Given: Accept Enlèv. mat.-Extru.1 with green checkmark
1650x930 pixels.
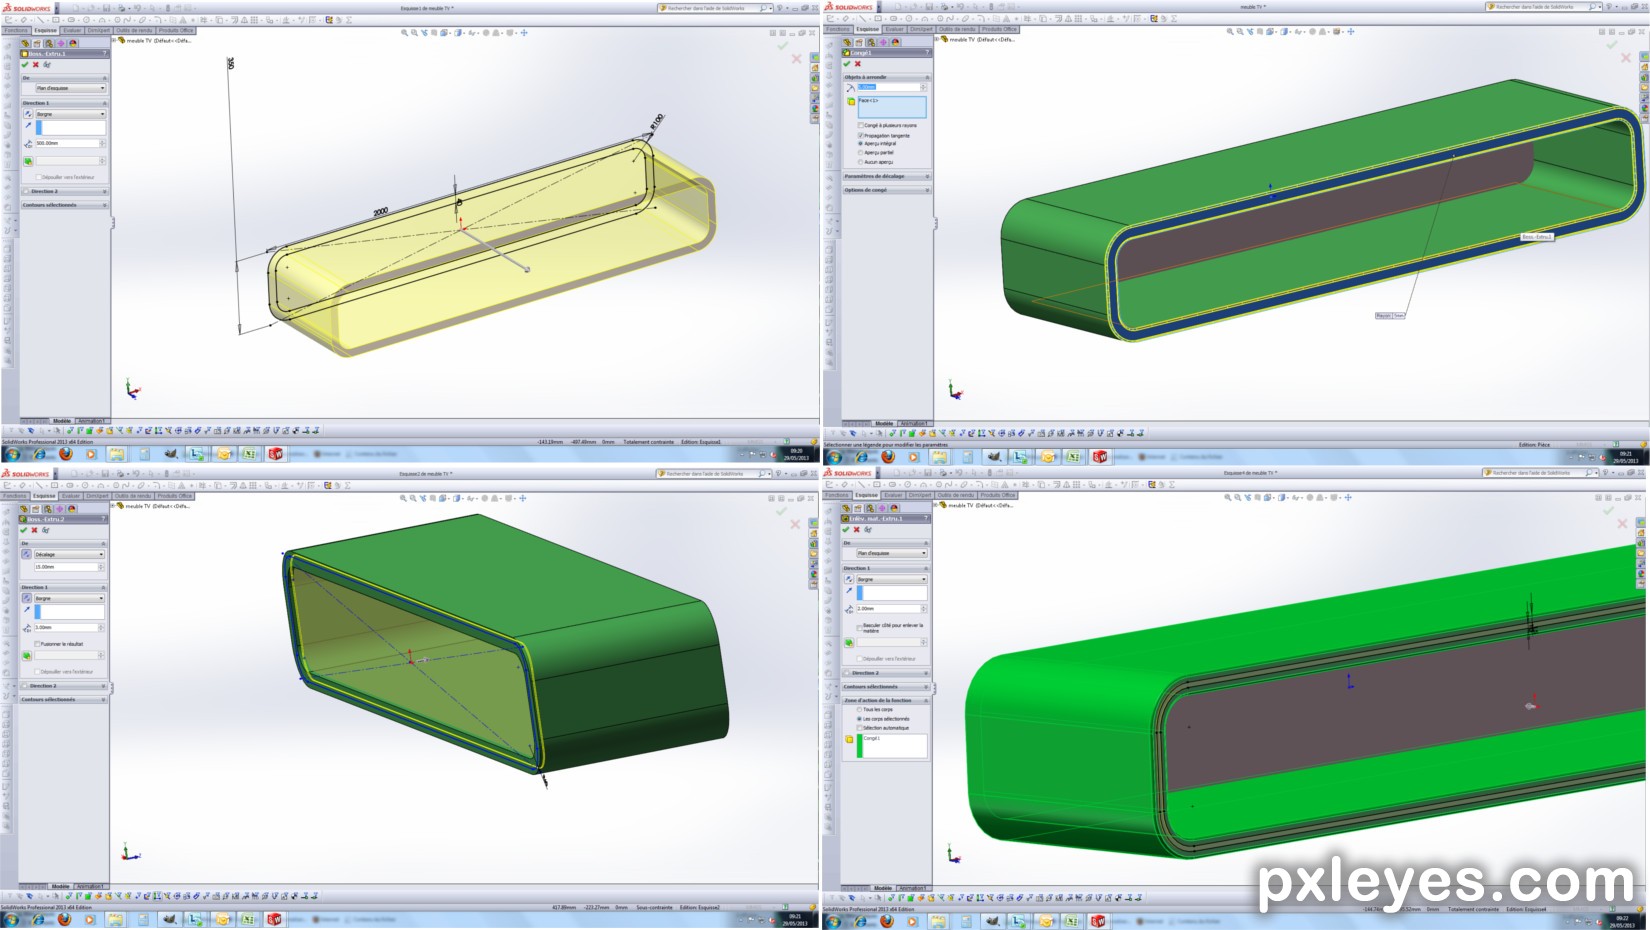Looking at the screenshot, I should [846, 529].
